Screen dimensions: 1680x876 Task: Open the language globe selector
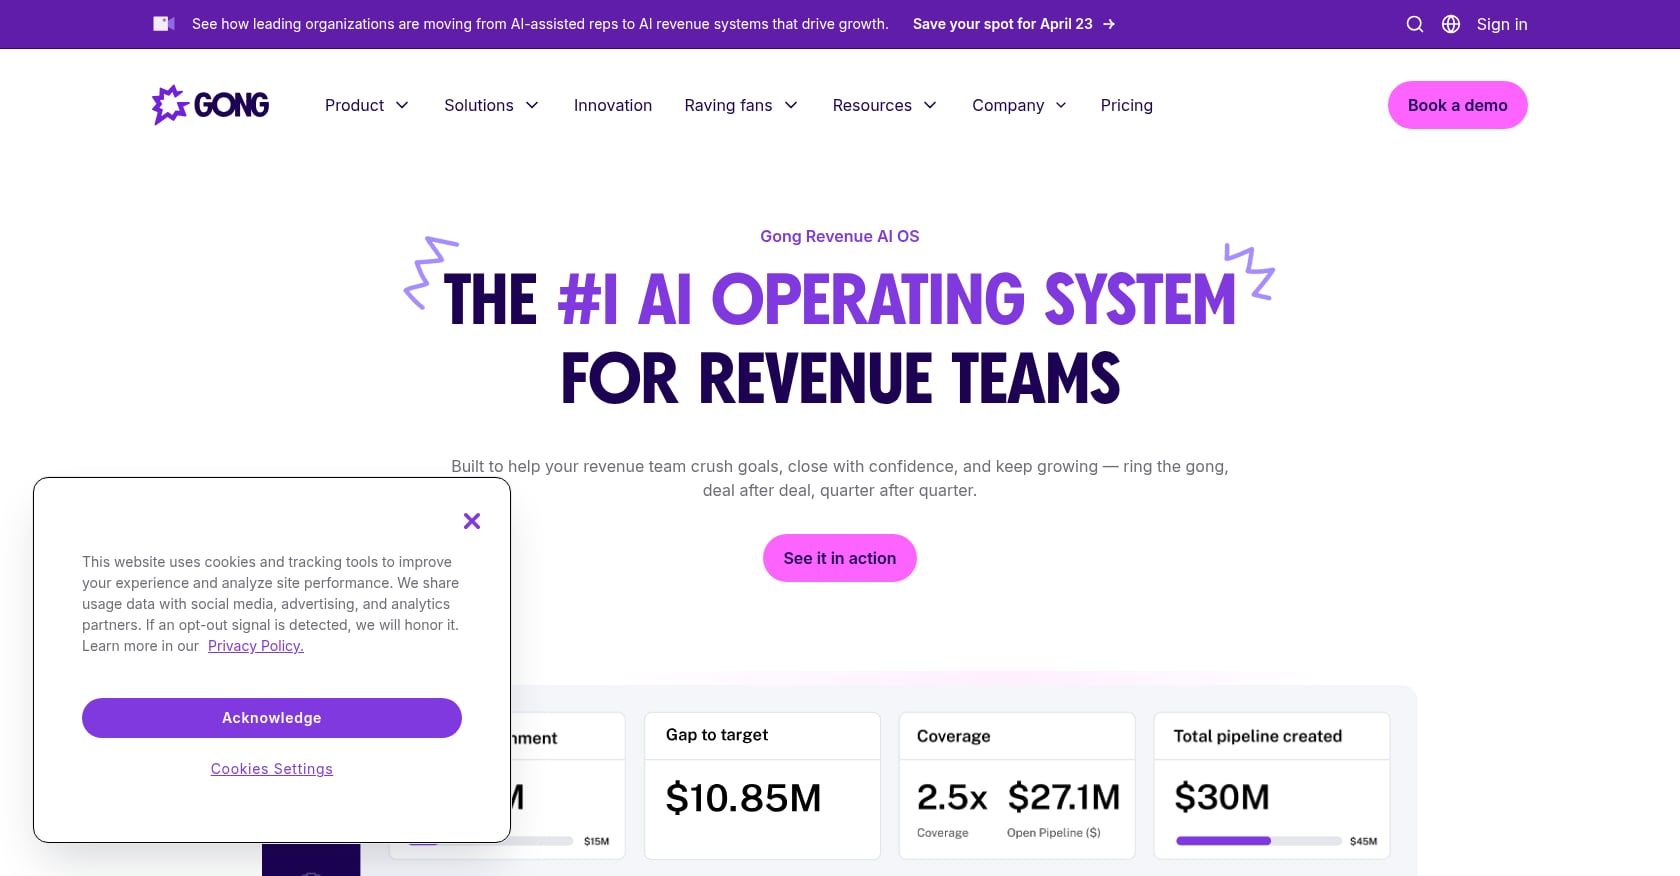[x=1451, y=24]
